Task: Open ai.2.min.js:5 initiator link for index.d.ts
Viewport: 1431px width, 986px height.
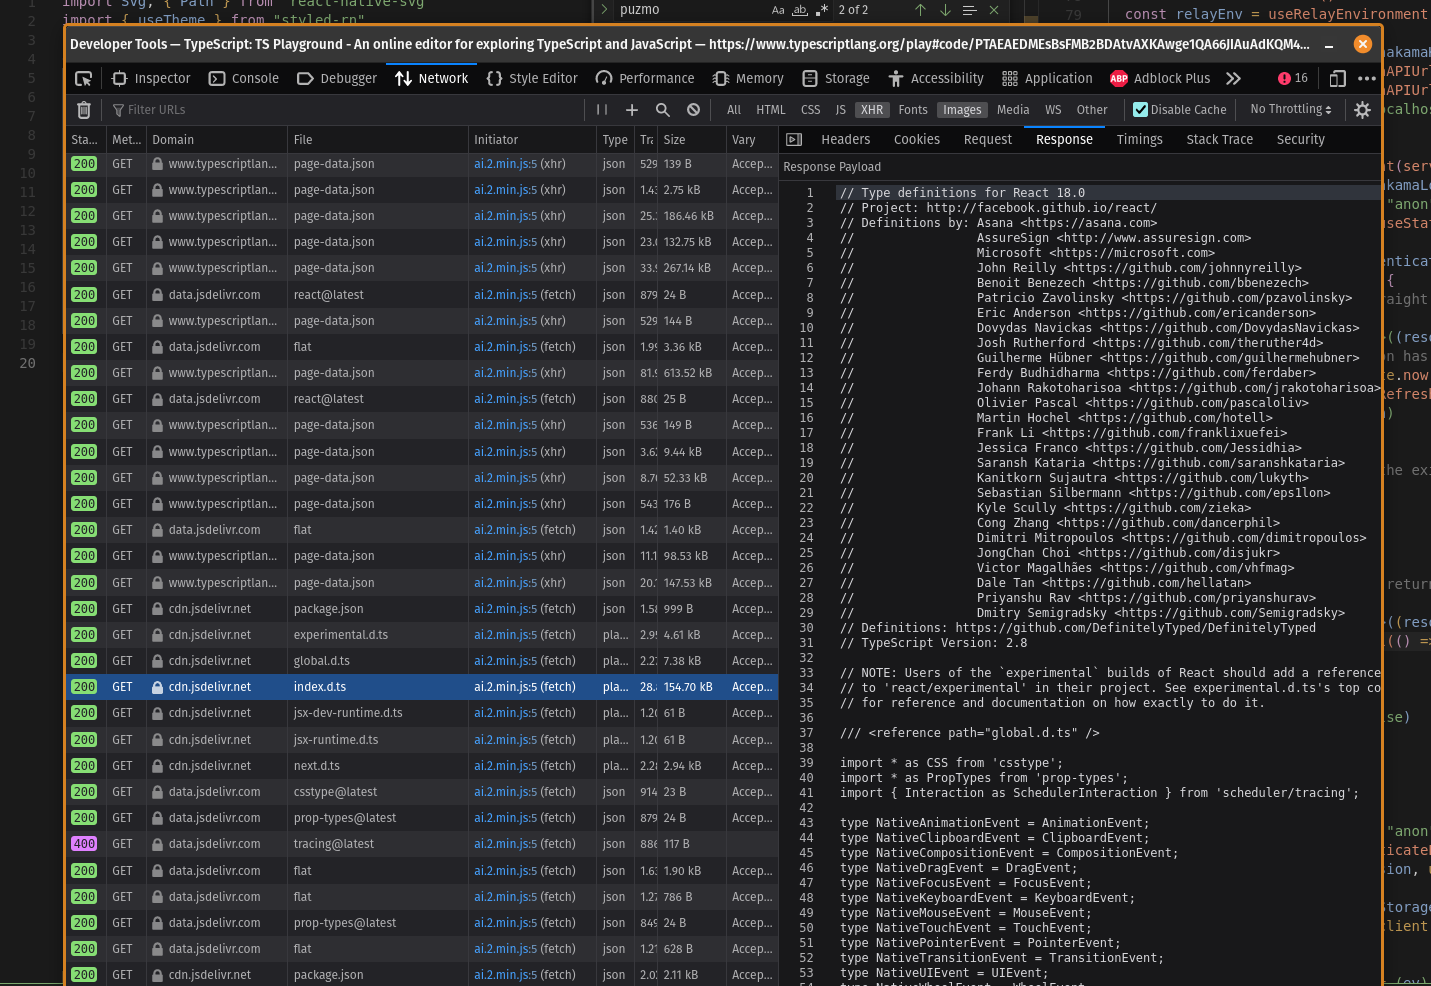Action: point(505,687)
